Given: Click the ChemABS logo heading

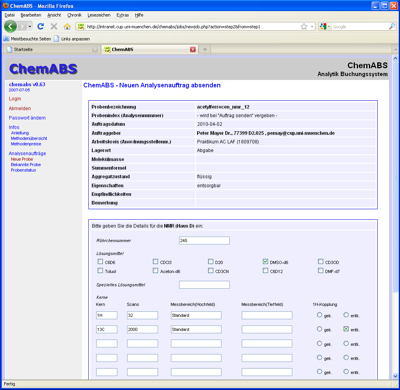Looking at the screenshot, I should tap(43, 69).
